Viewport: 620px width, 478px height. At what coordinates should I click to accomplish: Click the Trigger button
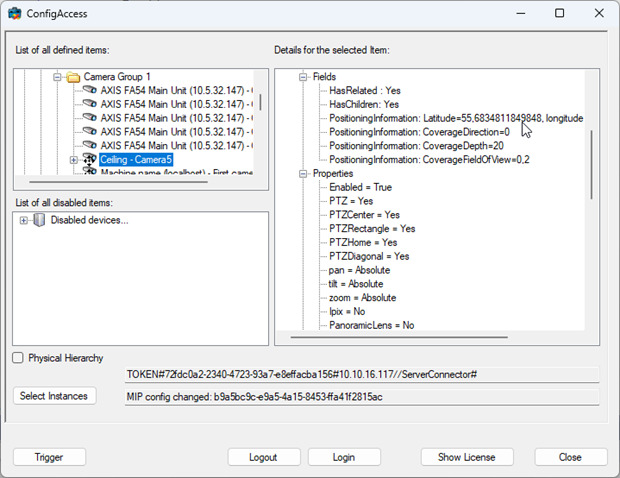(49, 457)
